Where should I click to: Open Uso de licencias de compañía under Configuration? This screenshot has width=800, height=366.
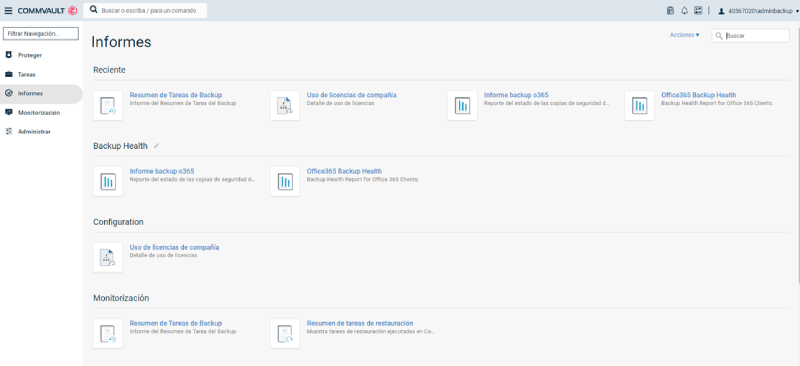point(174,247)
